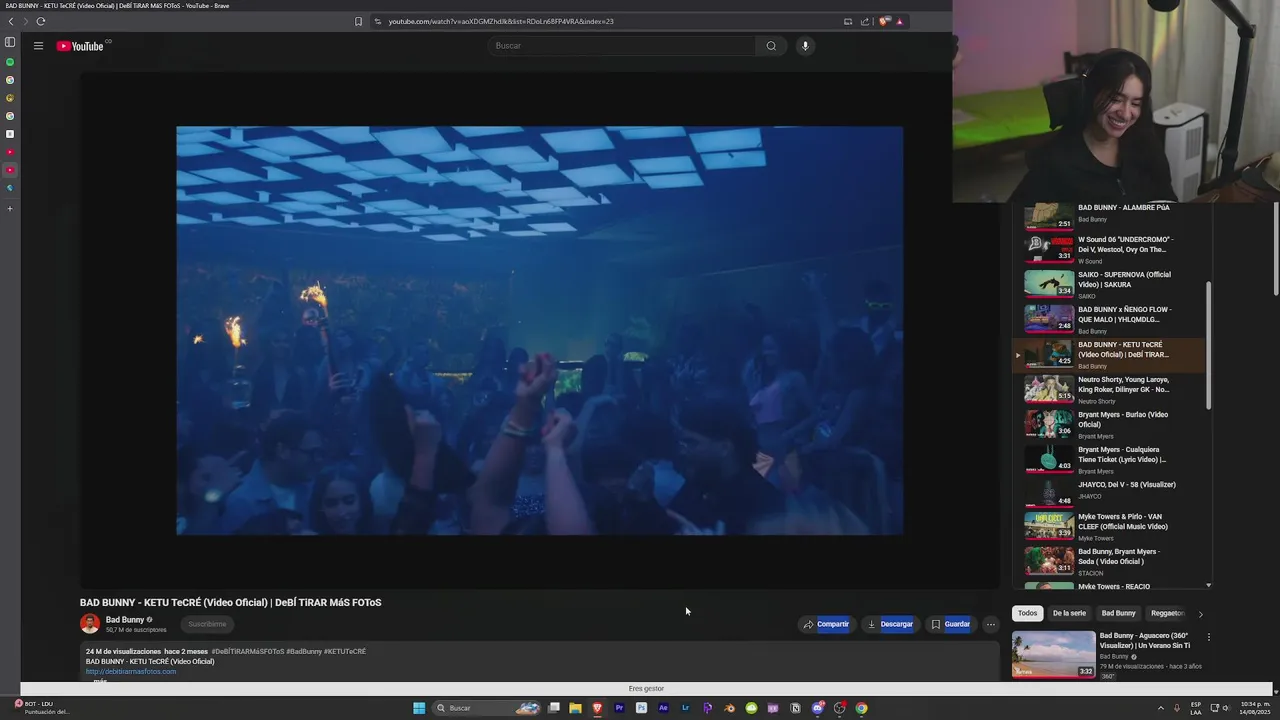Show more filter chips with right arrow
Image resolution: width=1280 pixels, height=720 pixels.
[1200, 614]
